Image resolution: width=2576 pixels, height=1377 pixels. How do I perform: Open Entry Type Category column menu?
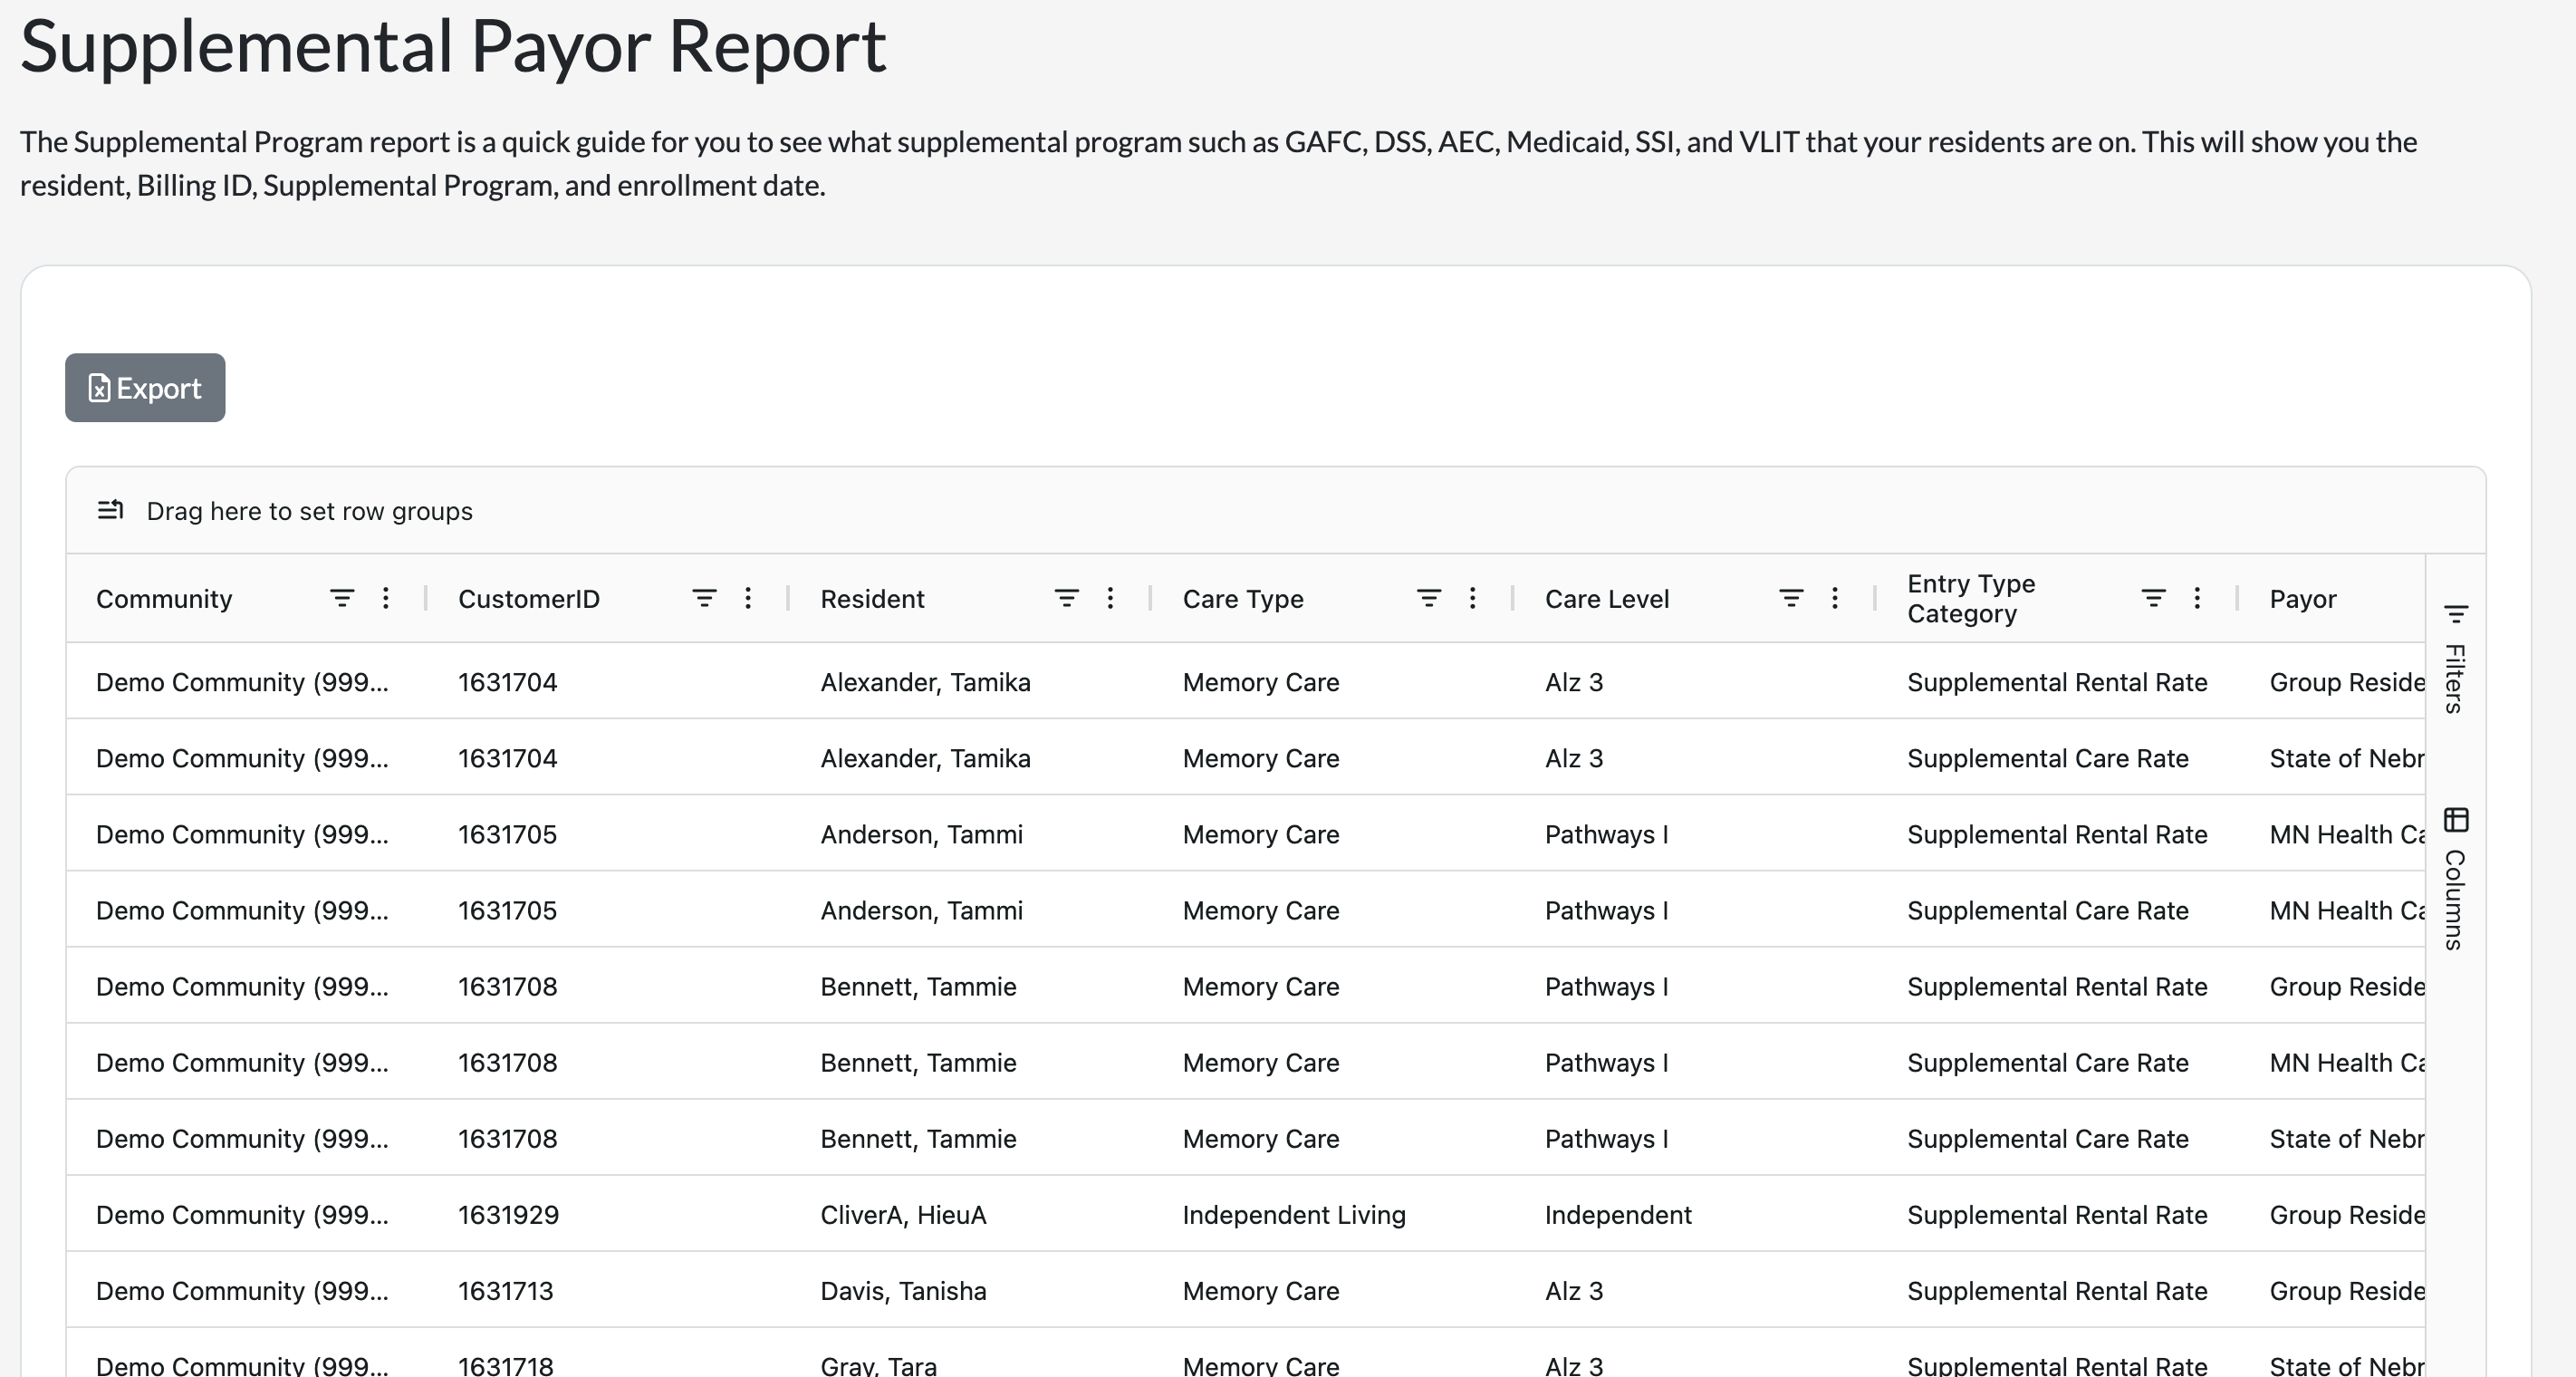point(2196,598)
